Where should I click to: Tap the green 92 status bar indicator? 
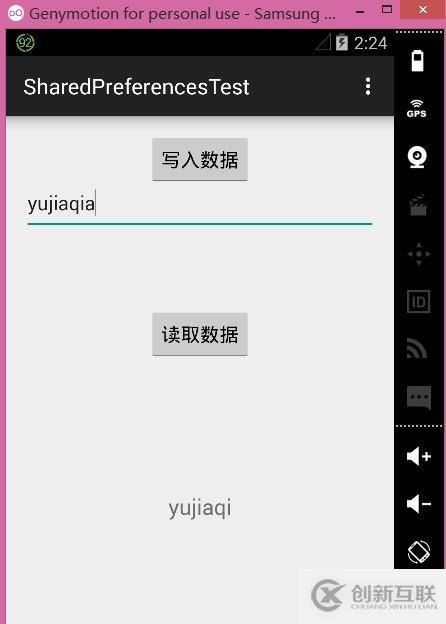(25, 43)
